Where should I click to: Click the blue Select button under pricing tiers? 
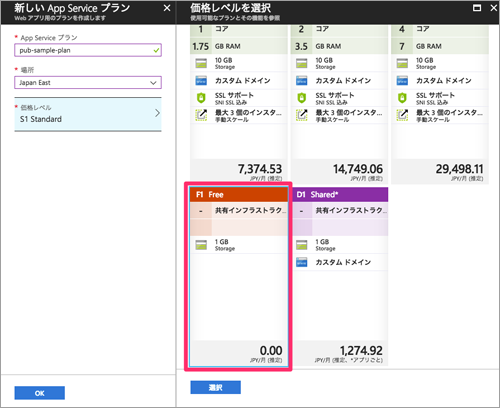click(x=216, y=387)
